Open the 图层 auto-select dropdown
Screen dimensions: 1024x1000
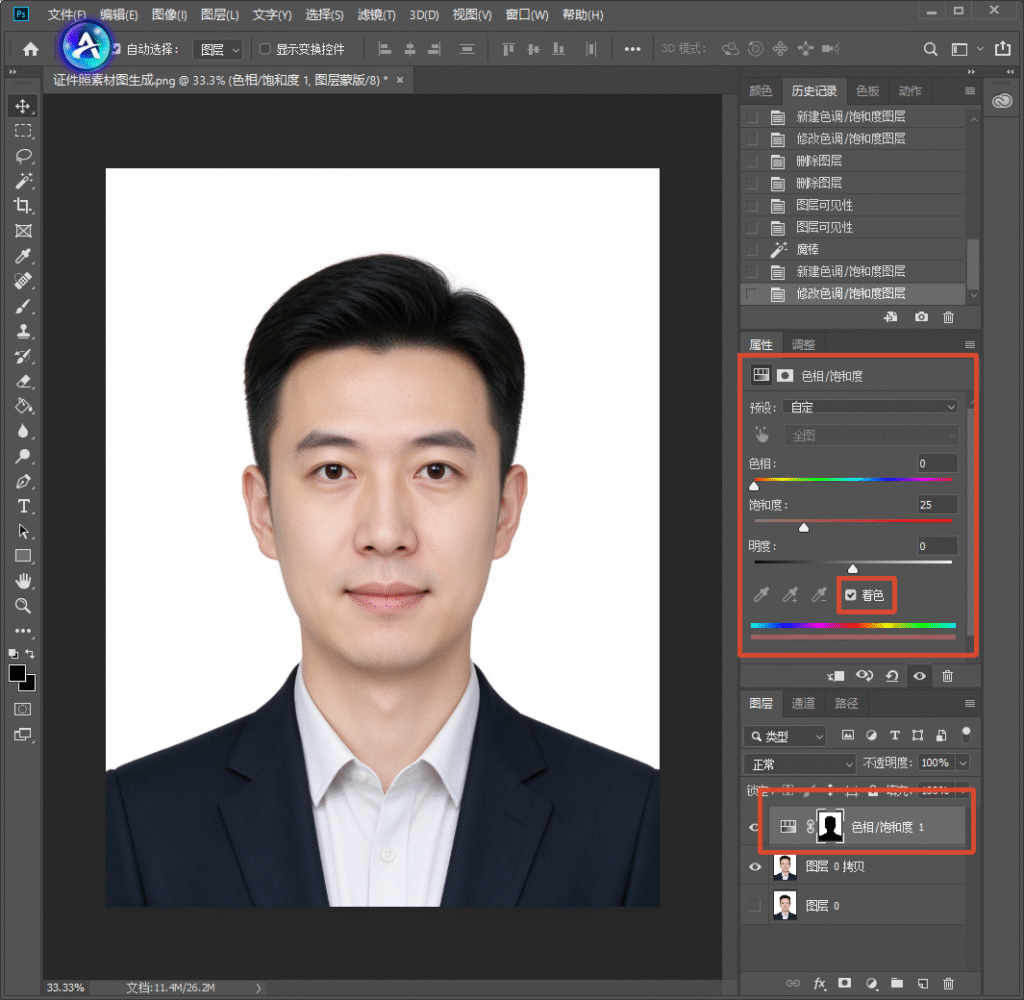pos(219,50)
